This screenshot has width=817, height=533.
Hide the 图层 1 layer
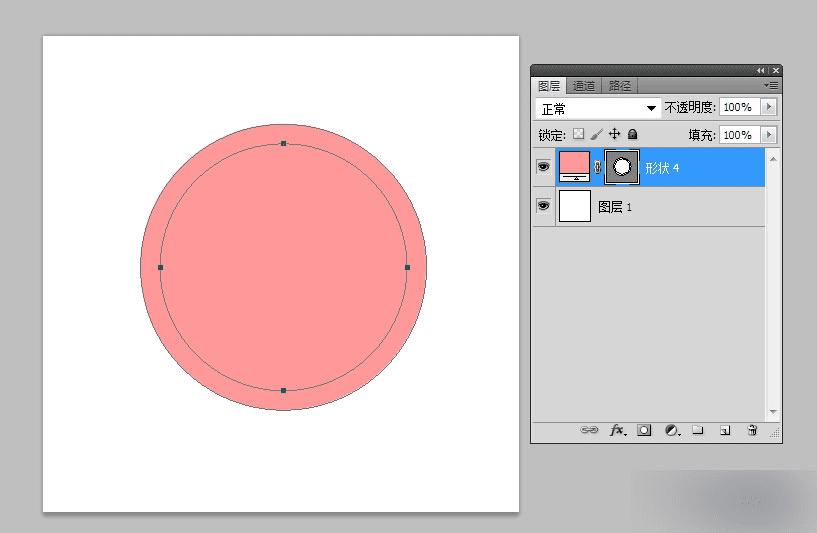click(543, 206)
